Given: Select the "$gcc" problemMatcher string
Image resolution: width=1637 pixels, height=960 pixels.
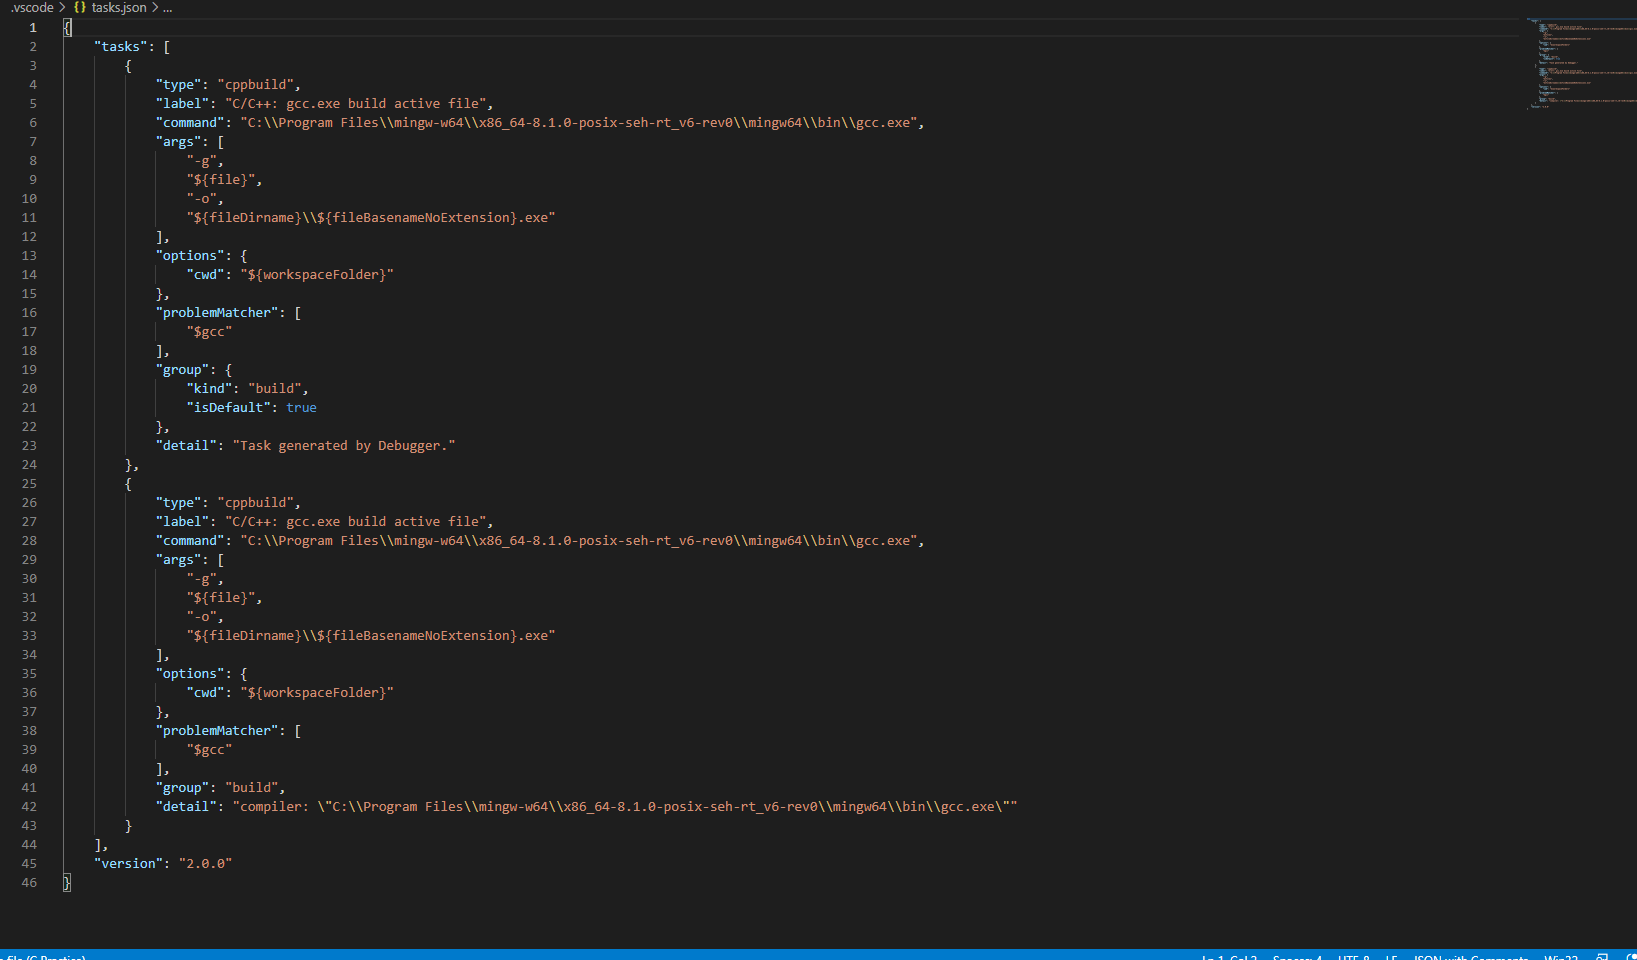Looking at the screenshot, I should click(209, 331).
